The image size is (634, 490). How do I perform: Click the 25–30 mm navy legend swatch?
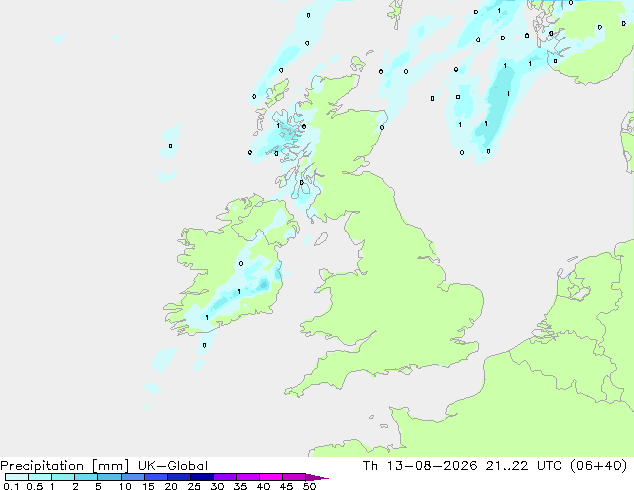click(x=201, y=477)
